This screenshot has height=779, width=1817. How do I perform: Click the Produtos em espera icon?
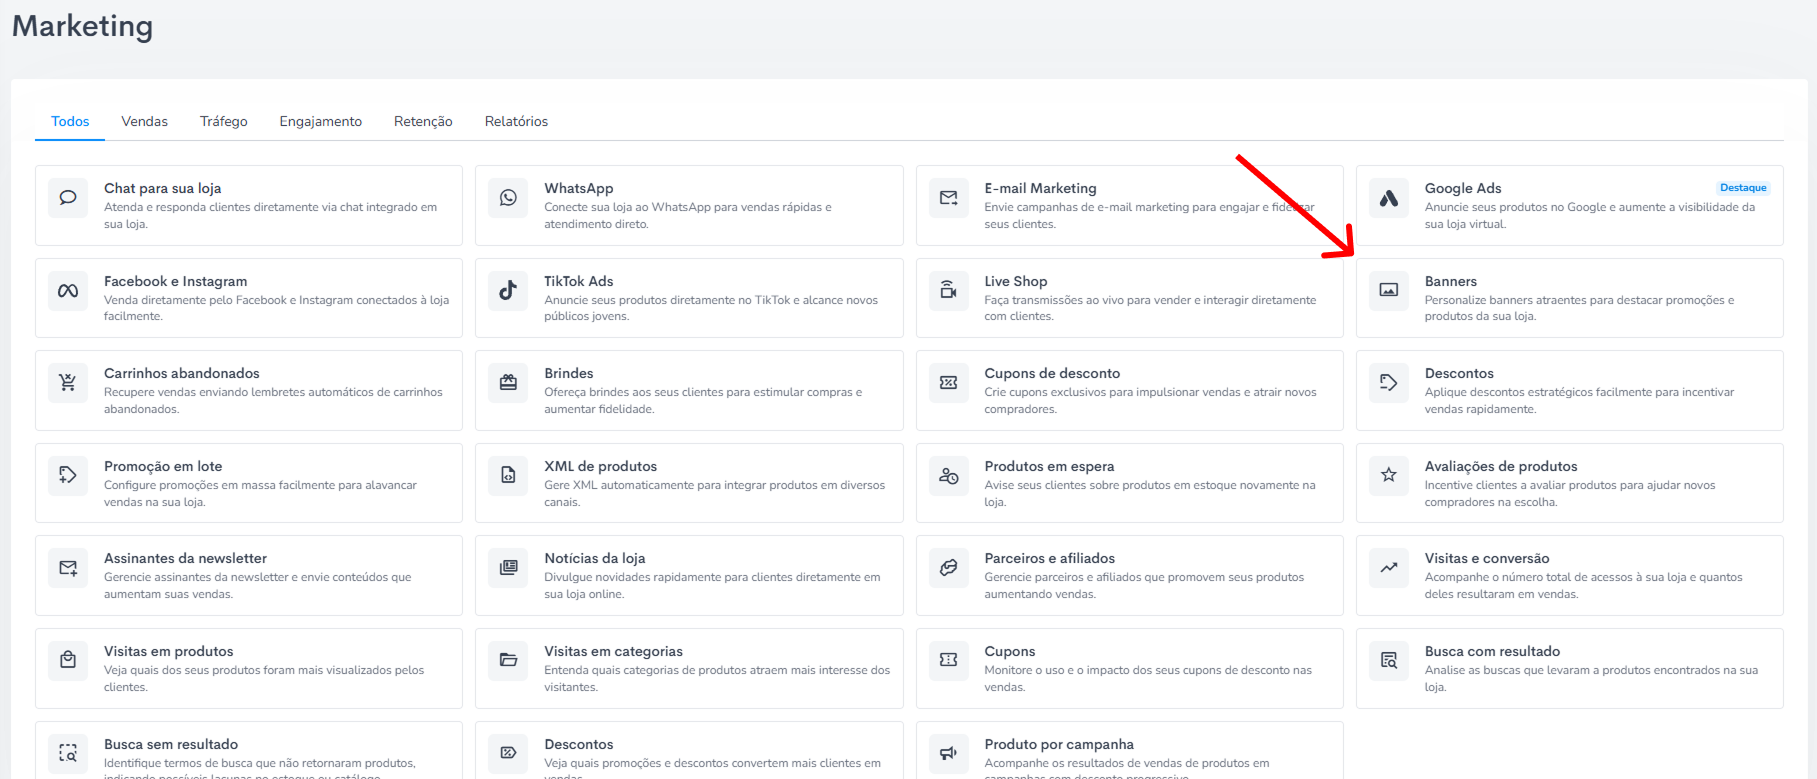click(949, 476)
